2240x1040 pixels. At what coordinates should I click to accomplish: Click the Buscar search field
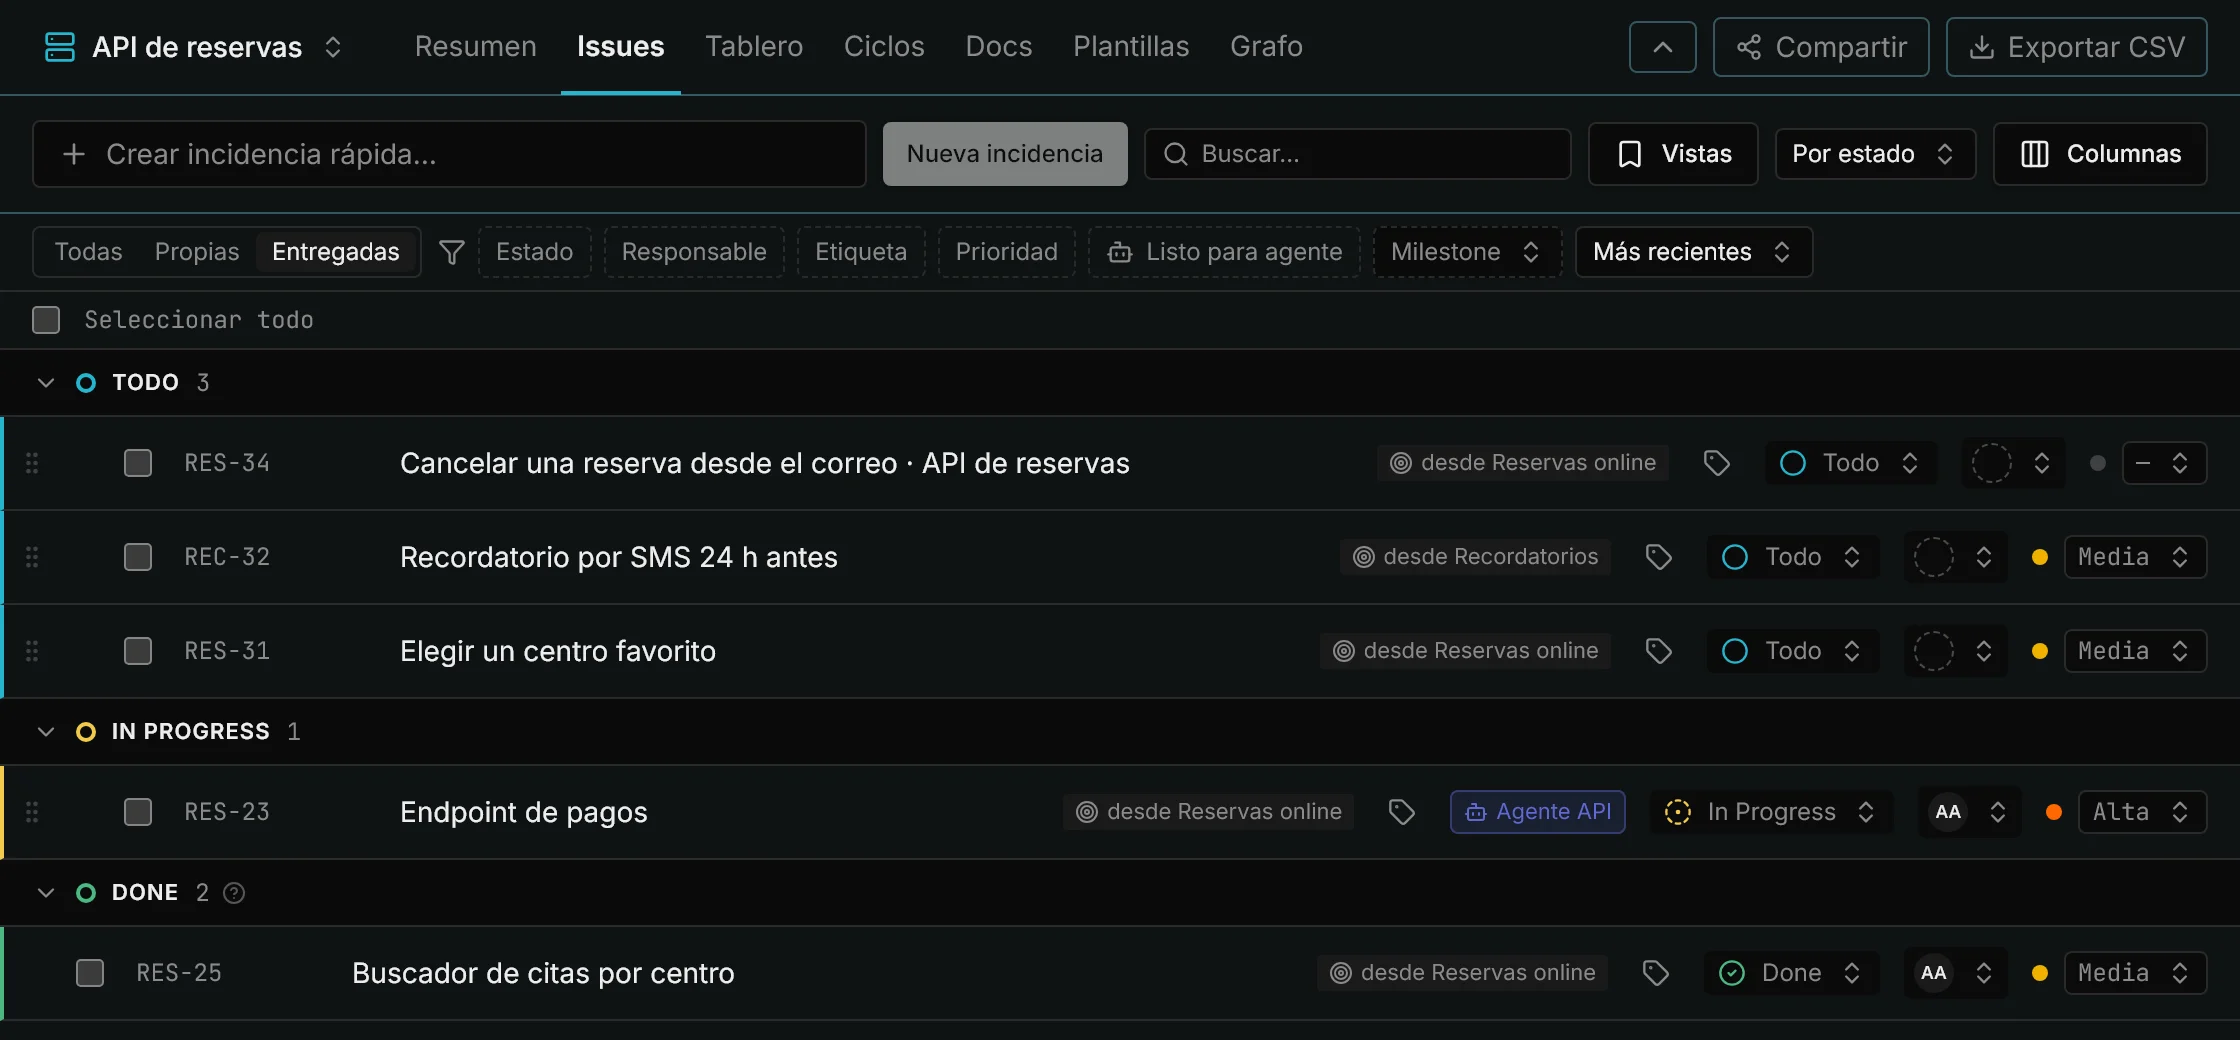click(1357, 154)
